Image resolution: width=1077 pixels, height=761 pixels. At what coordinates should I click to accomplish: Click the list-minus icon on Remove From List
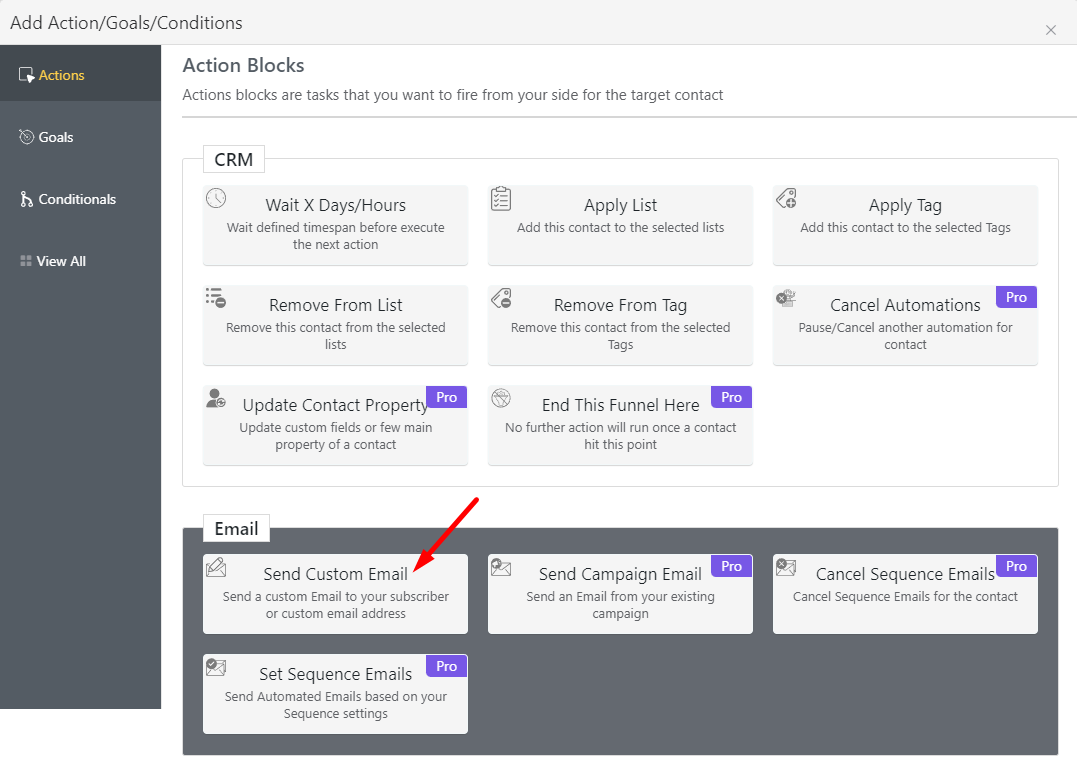216,298
